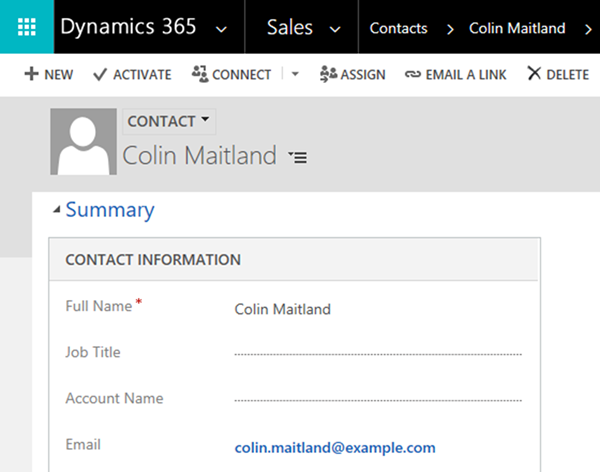Open the record list icon beside contact name
Image resolution: width=600 pixels, height=472 pixels.
[297, 157]
